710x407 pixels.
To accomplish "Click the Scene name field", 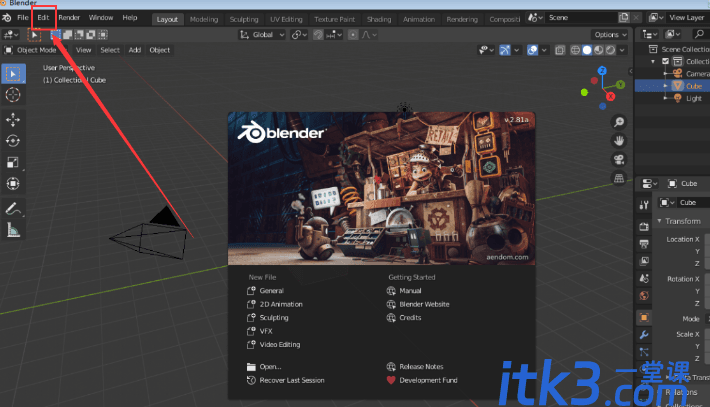I will [x=581, y=17].
